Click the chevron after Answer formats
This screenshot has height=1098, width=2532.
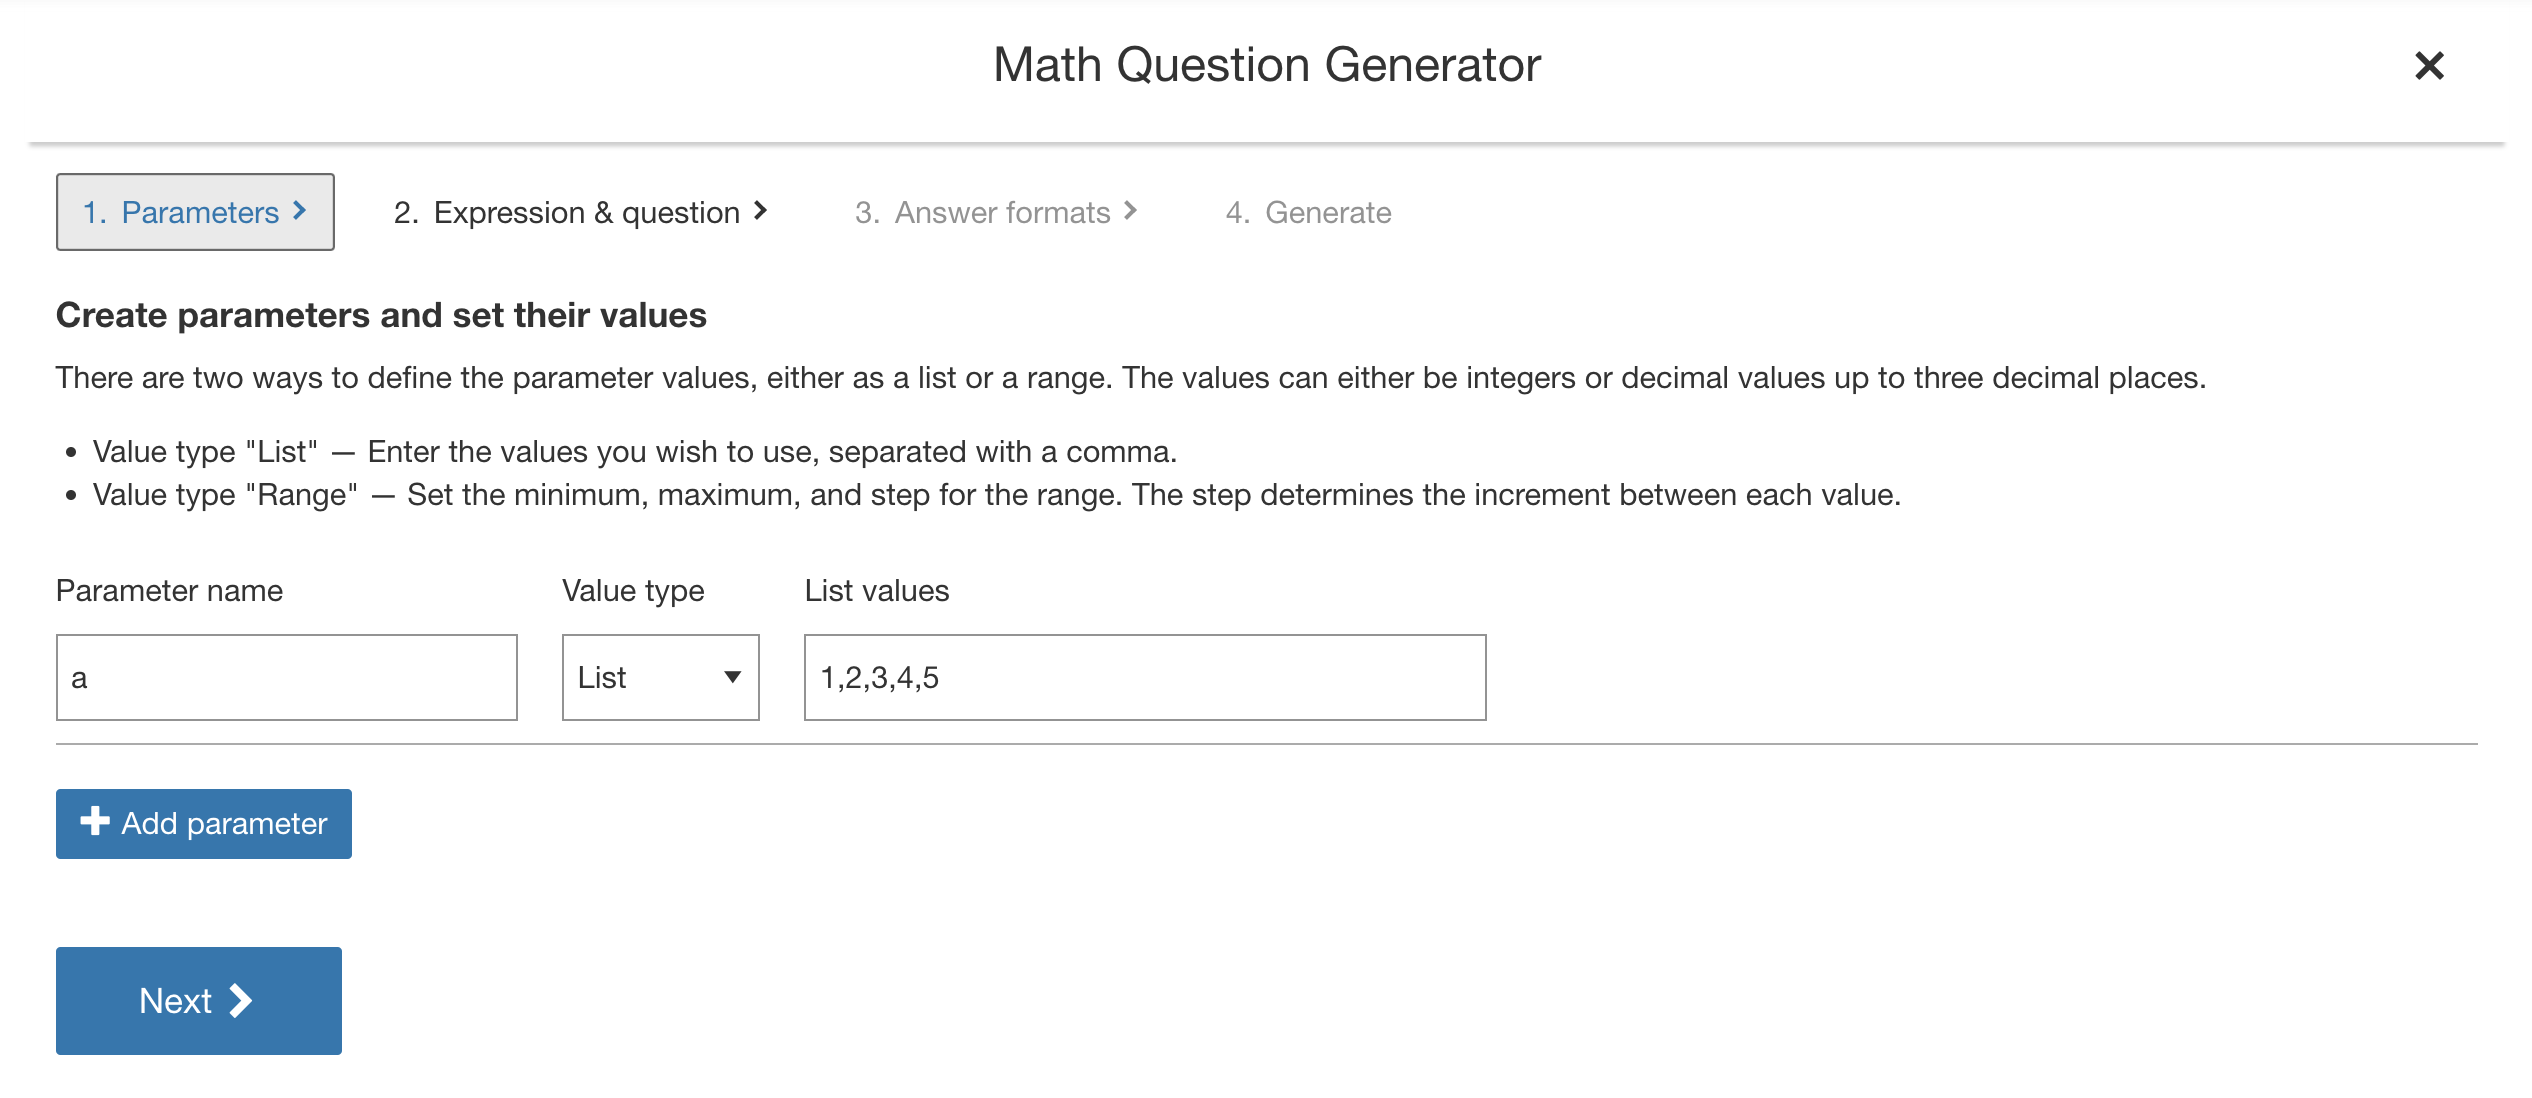tap(1131, 211)
